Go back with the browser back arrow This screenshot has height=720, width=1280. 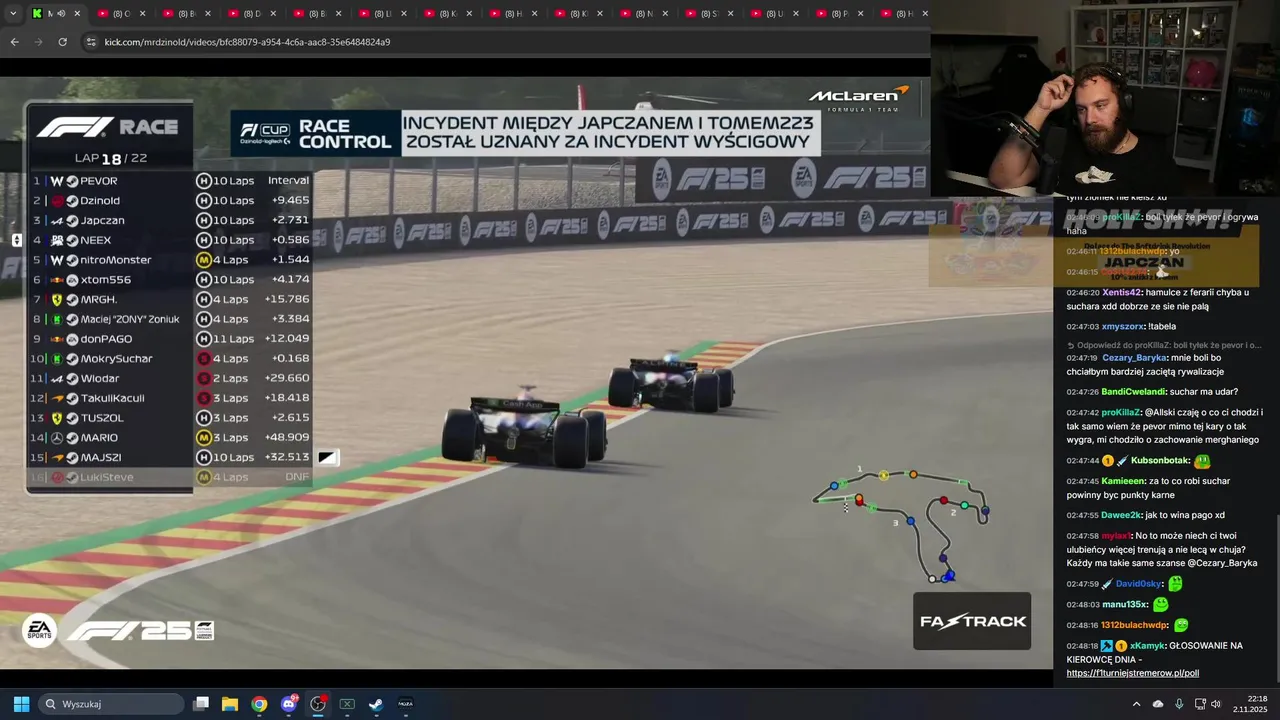tap(14, 42)
